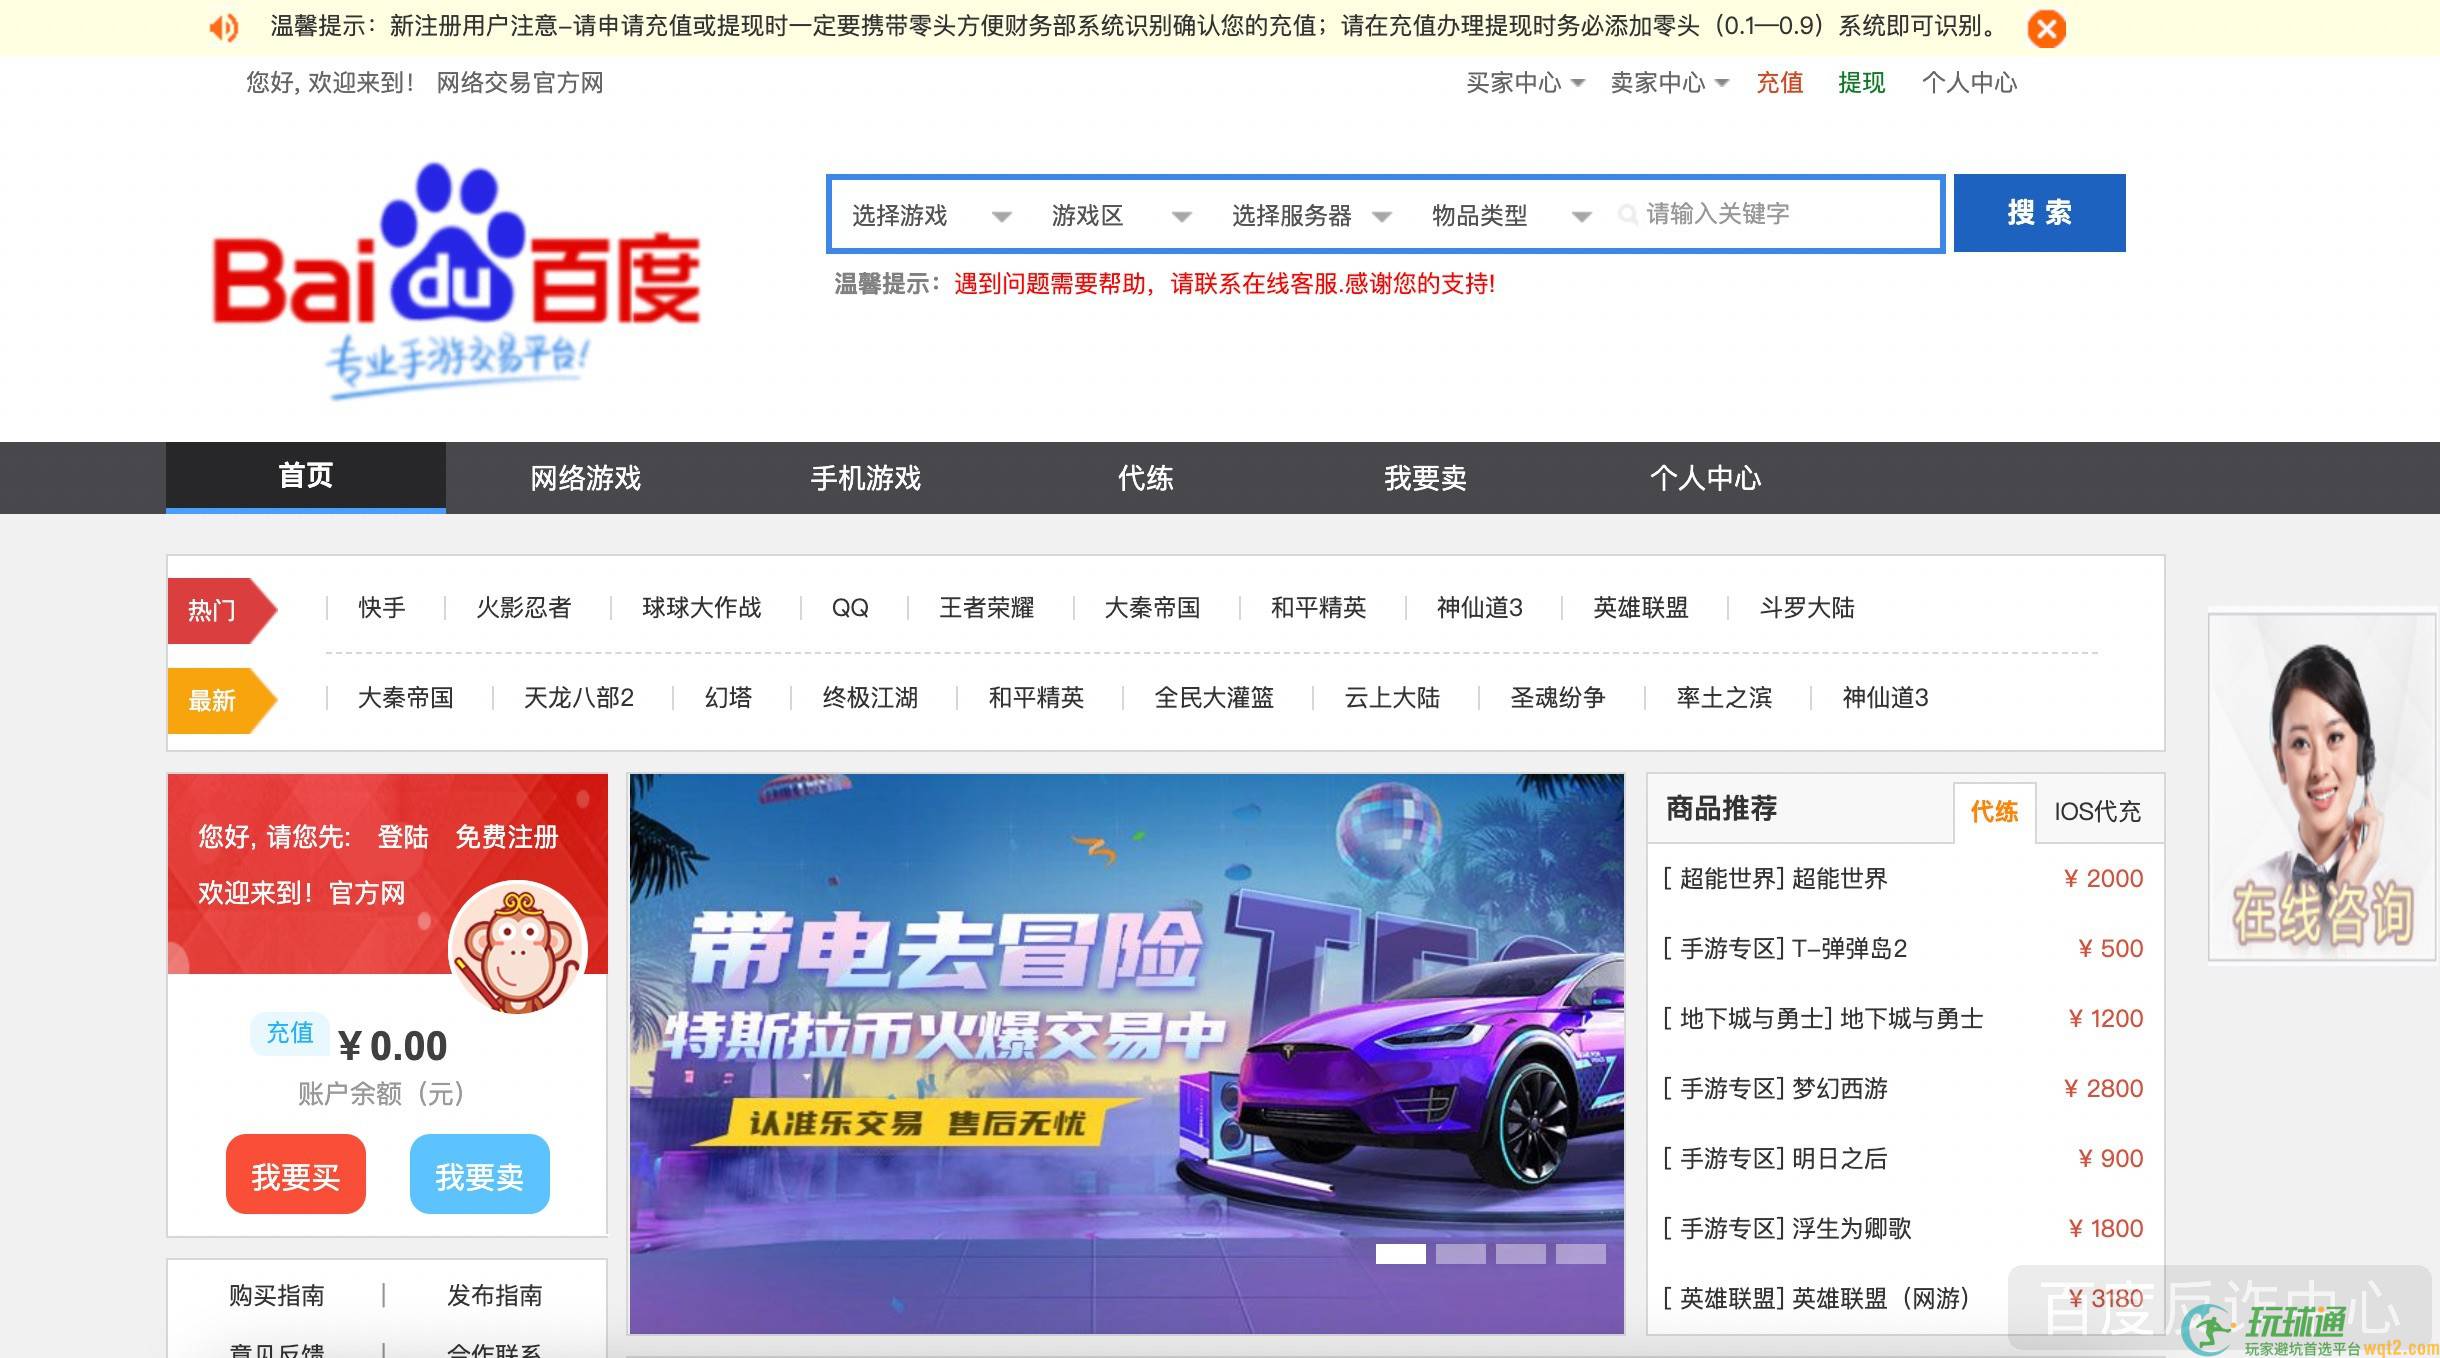Select the 首页 navigation tab
This screenshot has width=2440, height=1358.
306,477
